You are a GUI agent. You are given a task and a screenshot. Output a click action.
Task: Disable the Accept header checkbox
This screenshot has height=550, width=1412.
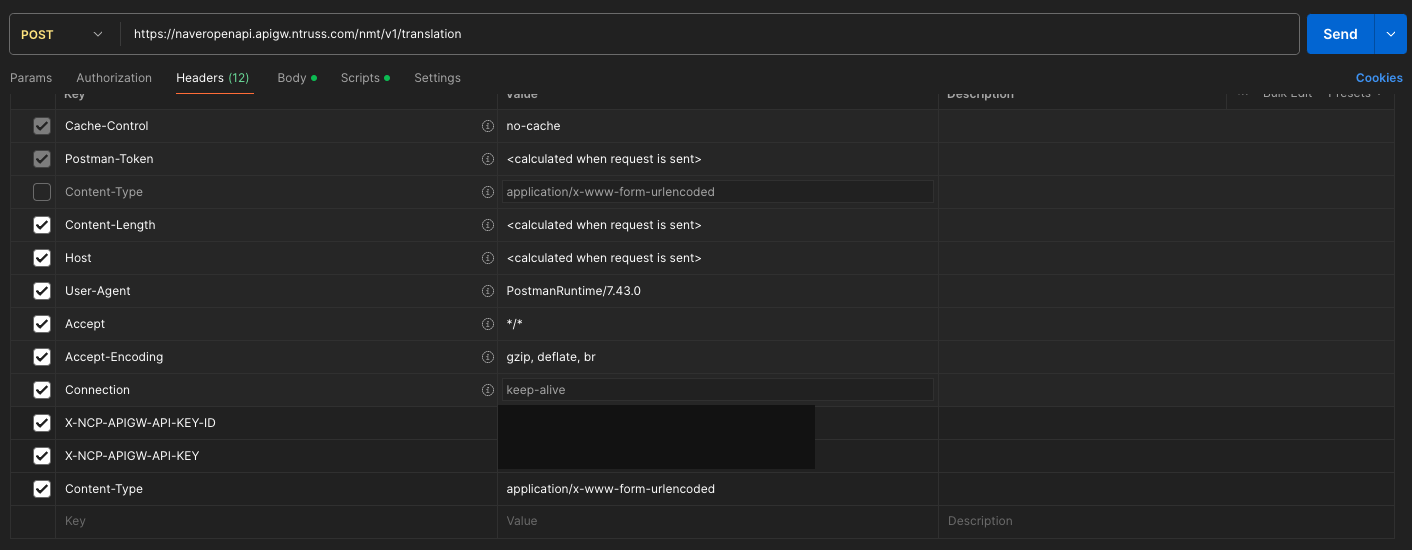[42, 324]
